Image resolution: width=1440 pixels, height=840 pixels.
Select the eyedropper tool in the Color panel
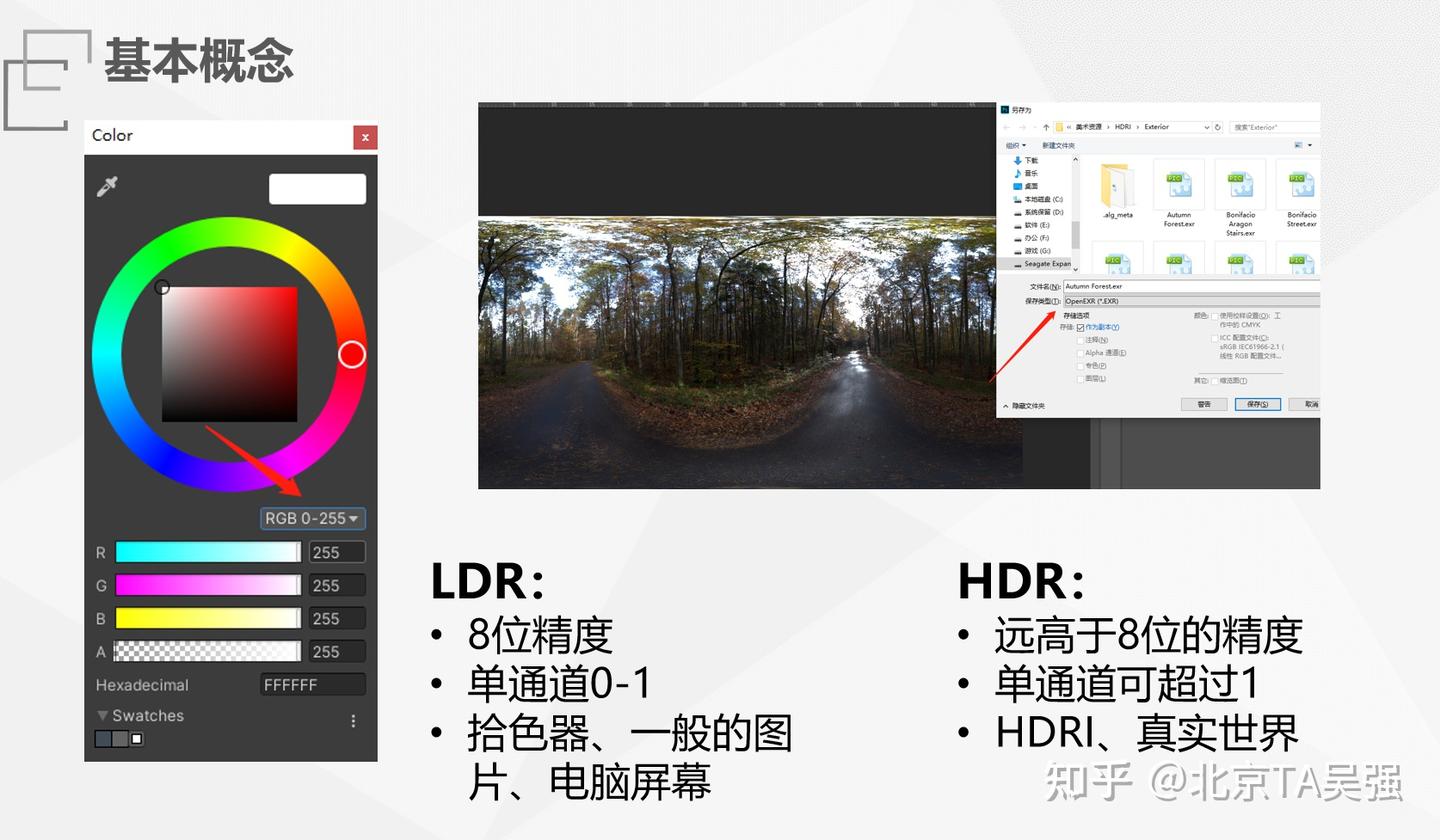[107, 188]
